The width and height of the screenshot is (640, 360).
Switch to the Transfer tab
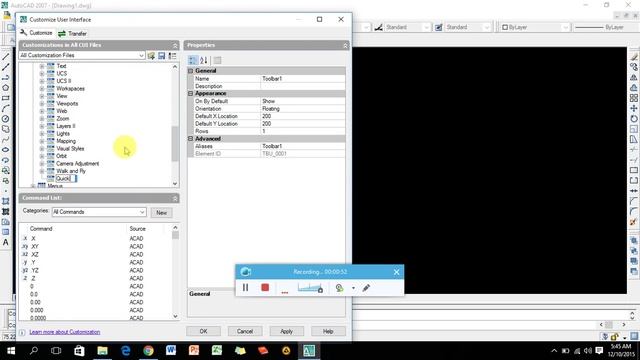coord(73,33)
